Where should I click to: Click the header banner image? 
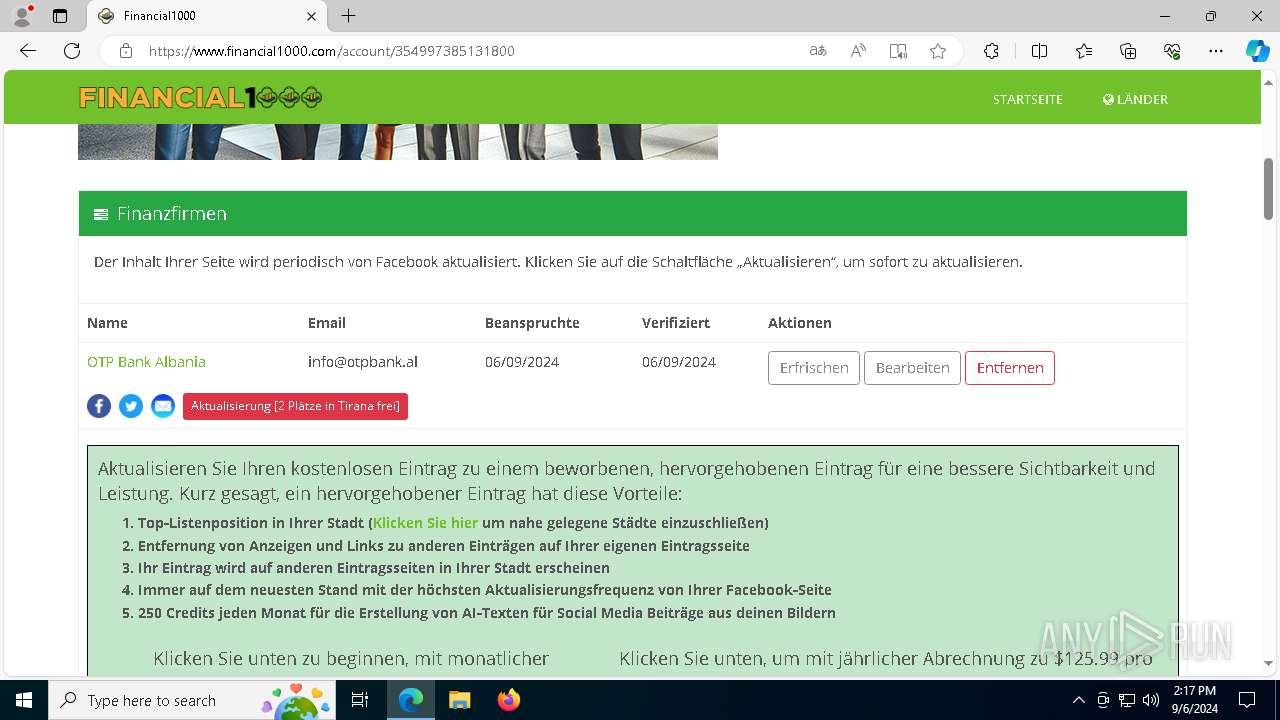[398, 142]
